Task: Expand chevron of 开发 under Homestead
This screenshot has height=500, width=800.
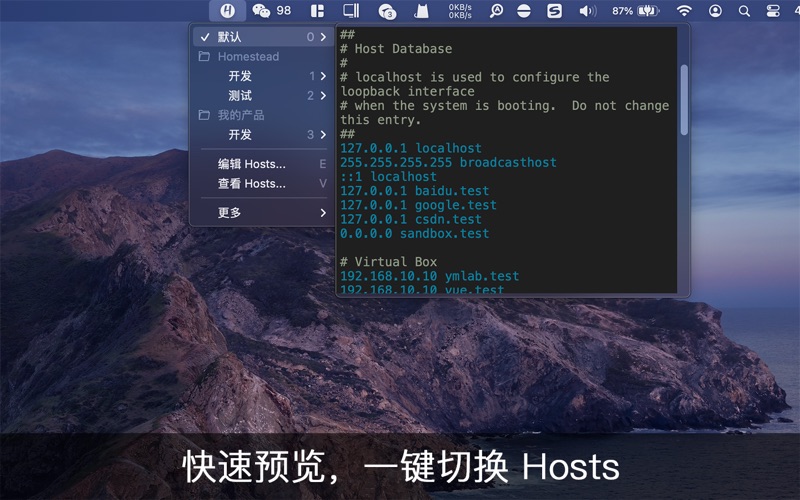Action: [x=323, y=76]
